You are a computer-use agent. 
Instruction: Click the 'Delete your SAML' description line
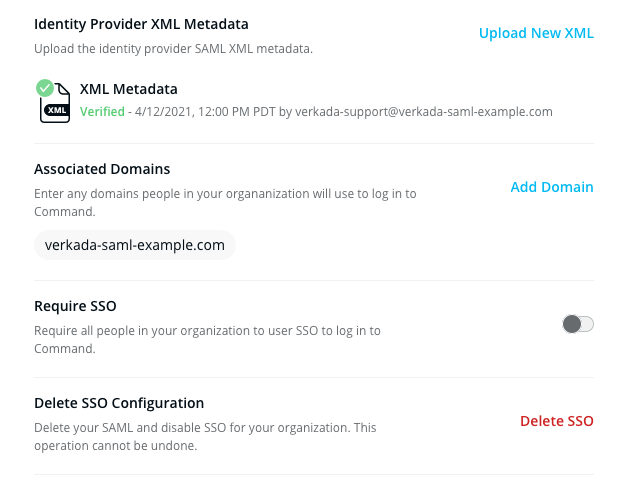pos(205,427)
